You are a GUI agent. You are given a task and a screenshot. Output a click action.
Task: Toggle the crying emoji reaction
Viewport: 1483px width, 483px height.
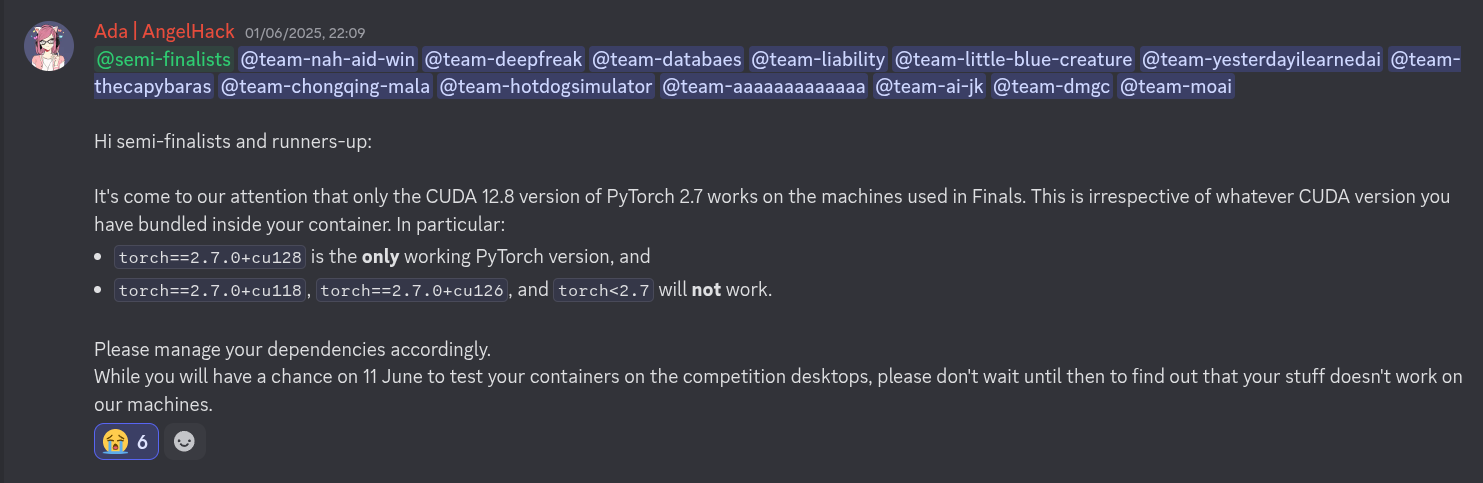click(x=126, y=441)
